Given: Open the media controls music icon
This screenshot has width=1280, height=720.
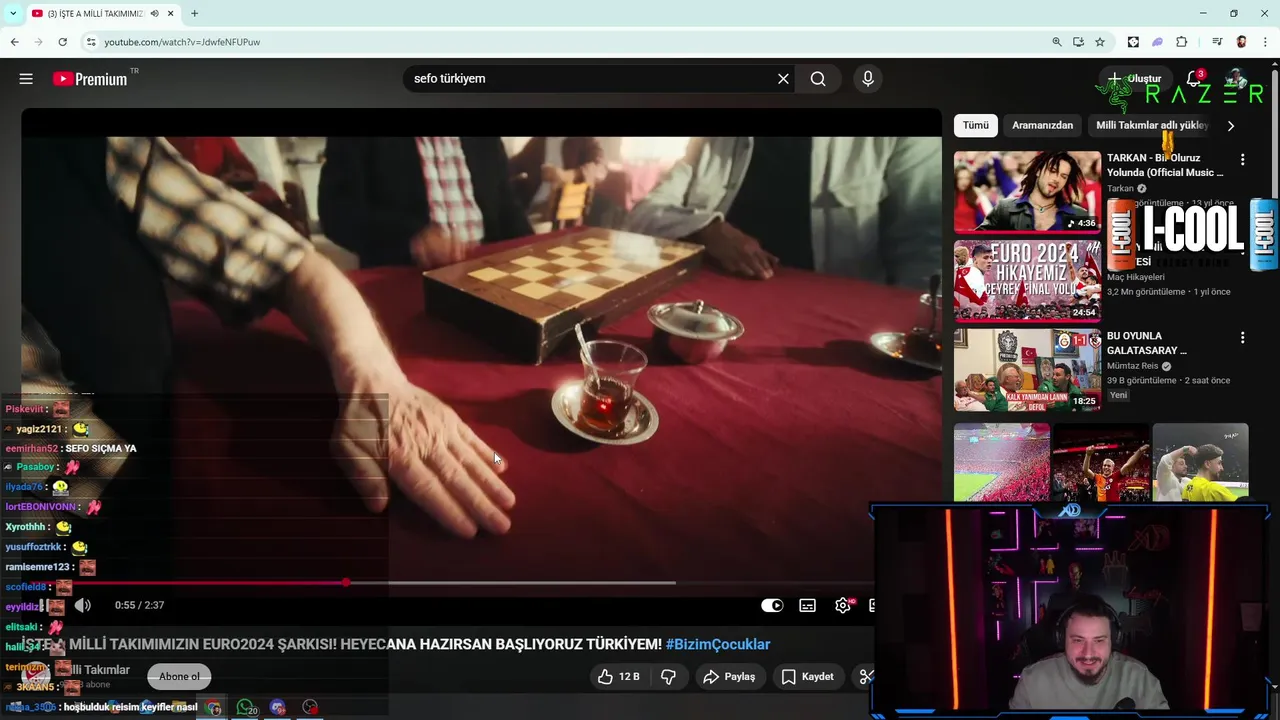Looking at the screenshot, I should 1217,42.
